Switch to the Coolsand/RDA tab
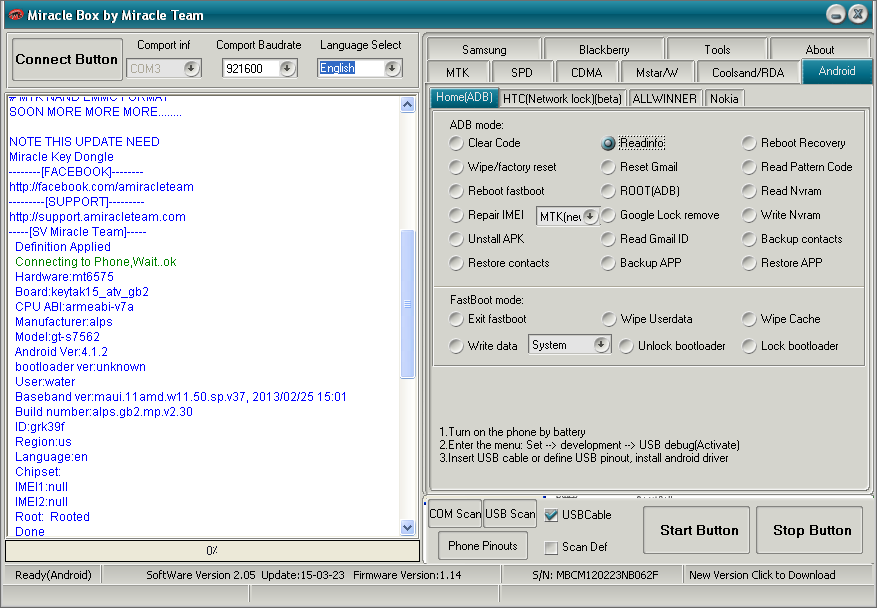 point(748,73)
